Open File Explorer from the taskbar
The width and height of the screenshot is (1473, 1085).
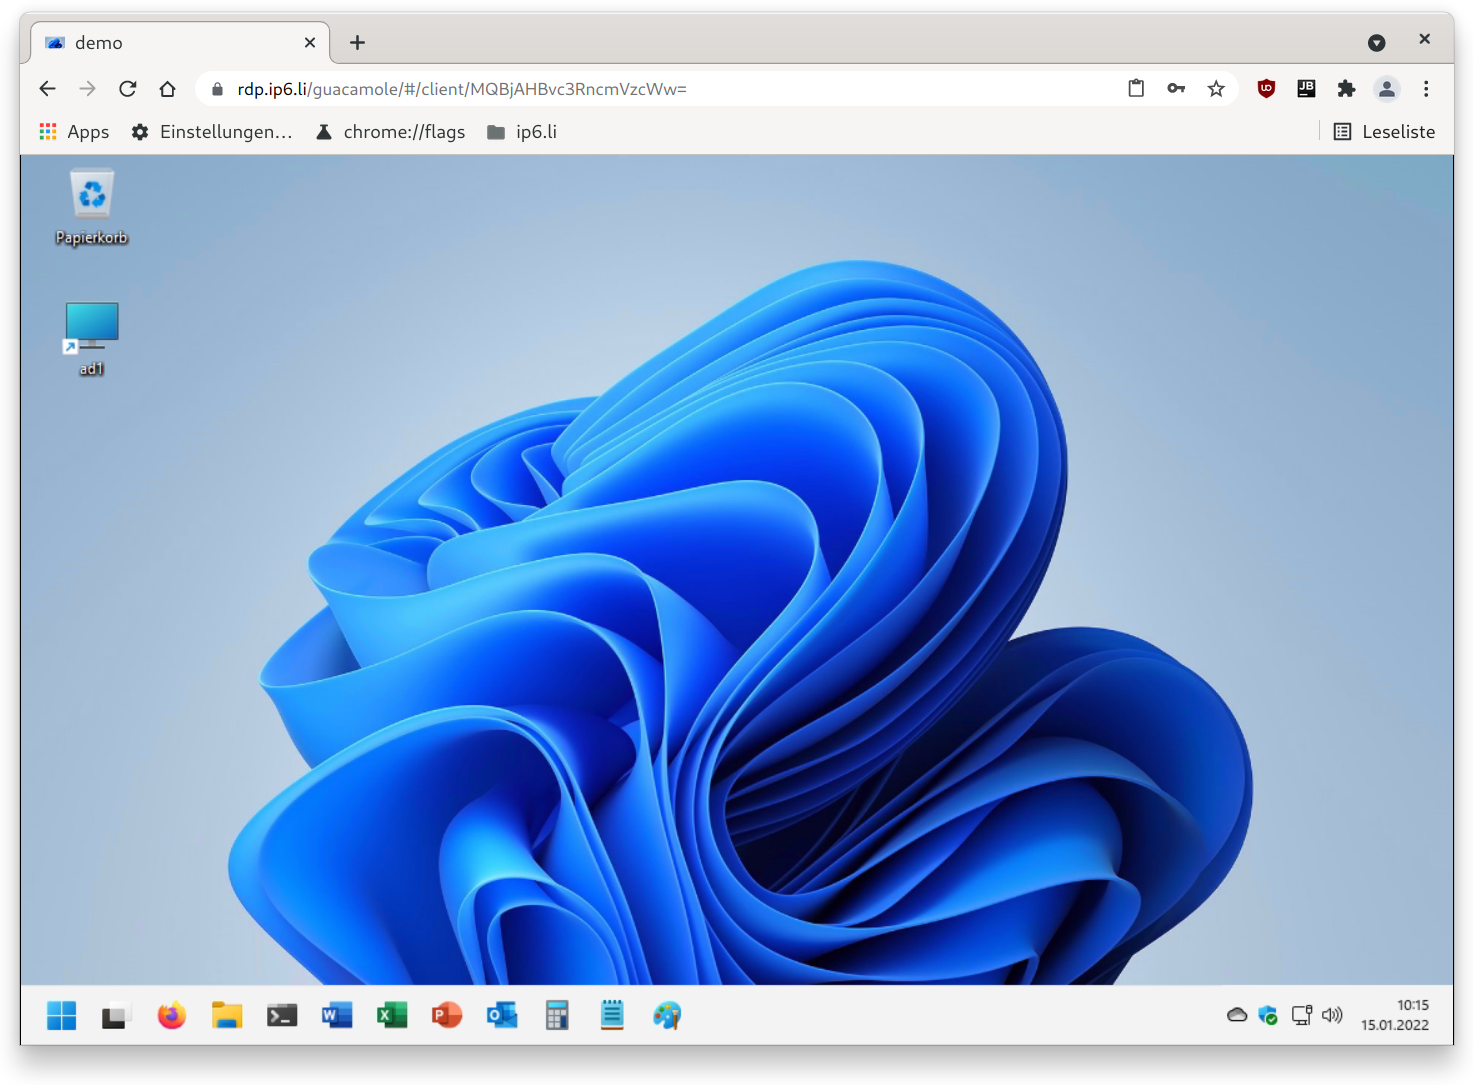tap(227, 1016)
